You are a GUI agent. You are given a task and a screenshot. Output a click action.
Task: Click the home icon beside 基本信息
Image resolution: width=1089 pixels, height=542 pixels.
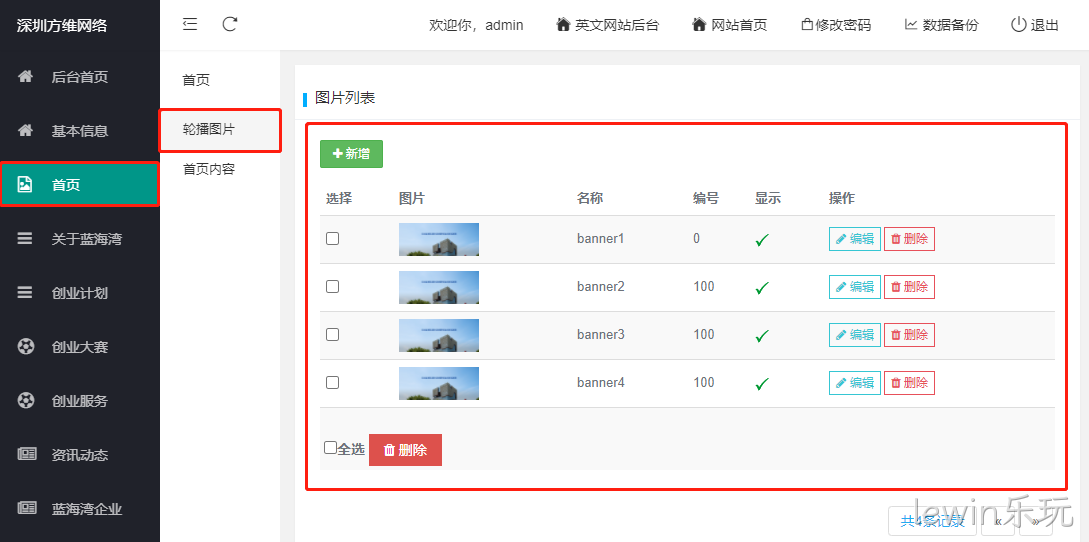tap(25, 131)
